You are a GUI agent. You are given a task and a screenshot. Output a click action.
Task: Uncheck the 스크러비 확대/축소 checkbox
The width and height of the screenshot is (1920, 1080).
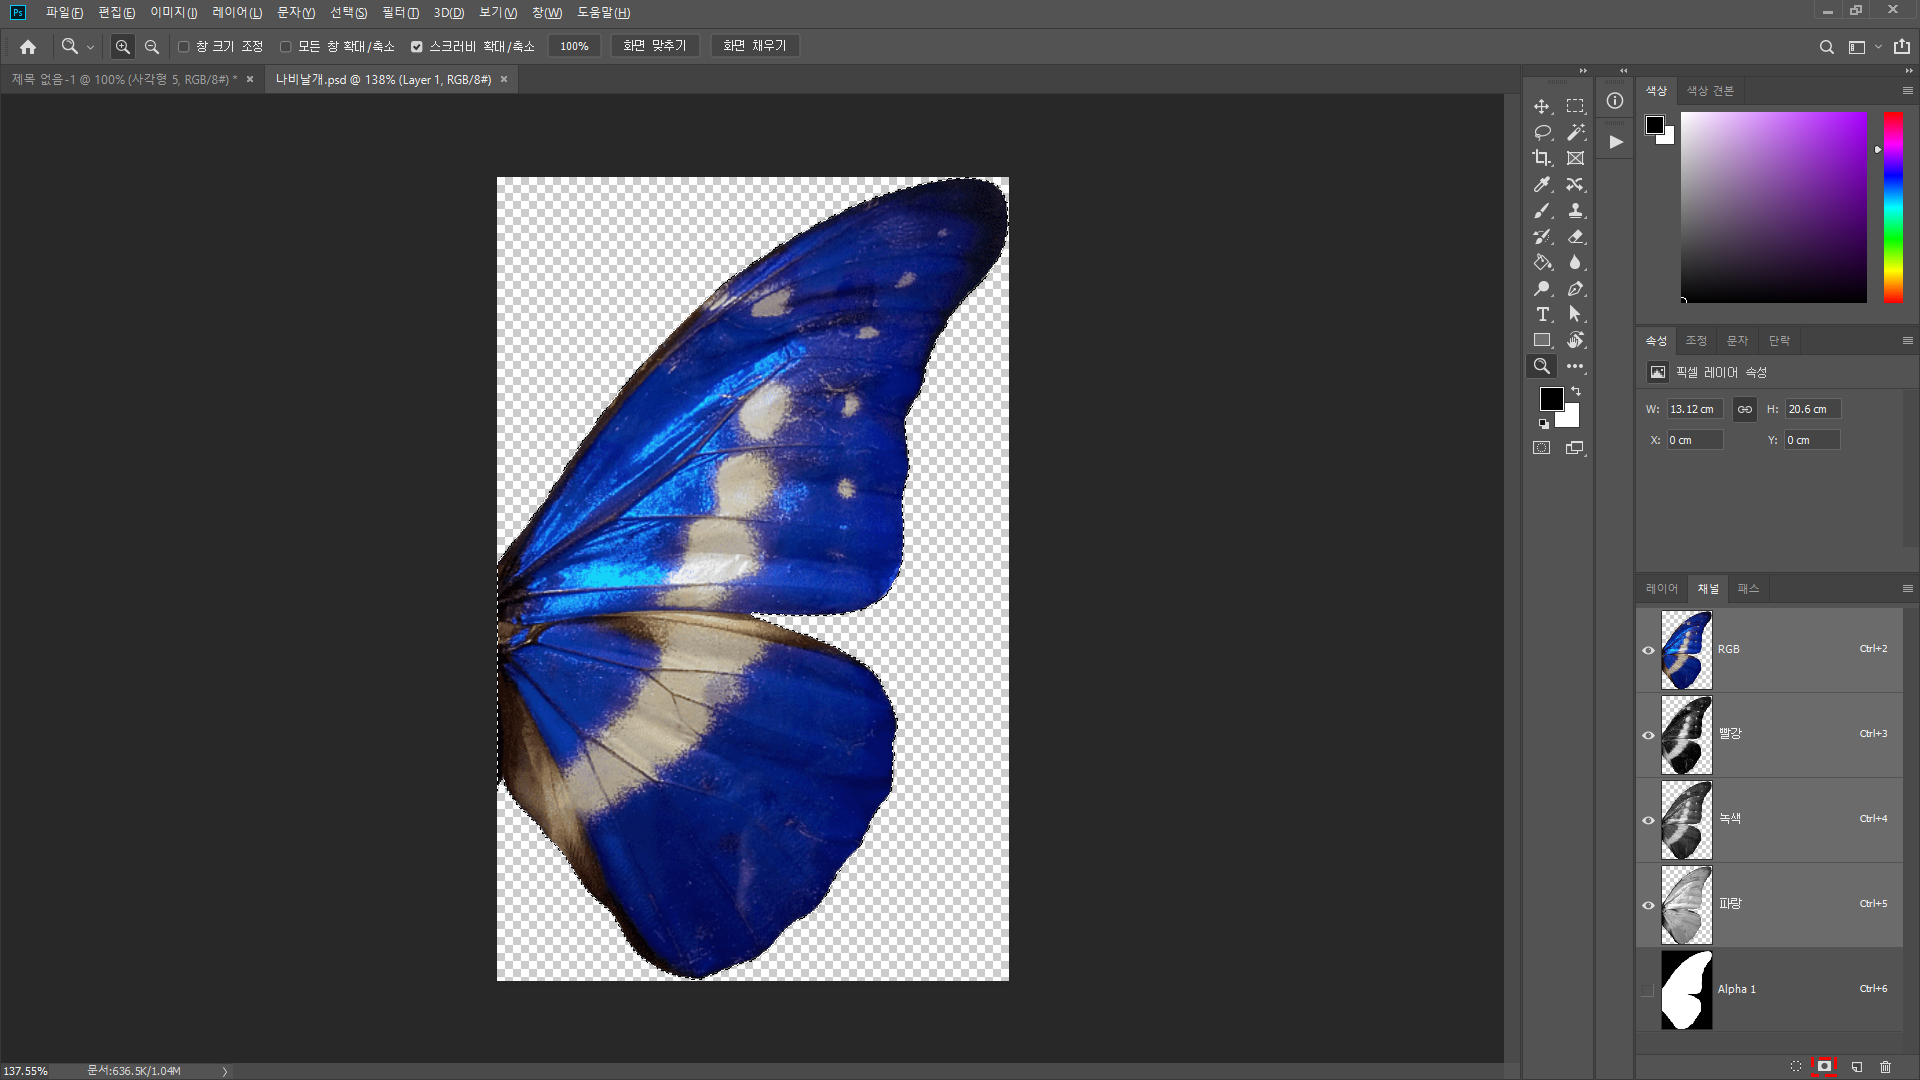pos(417,46)
